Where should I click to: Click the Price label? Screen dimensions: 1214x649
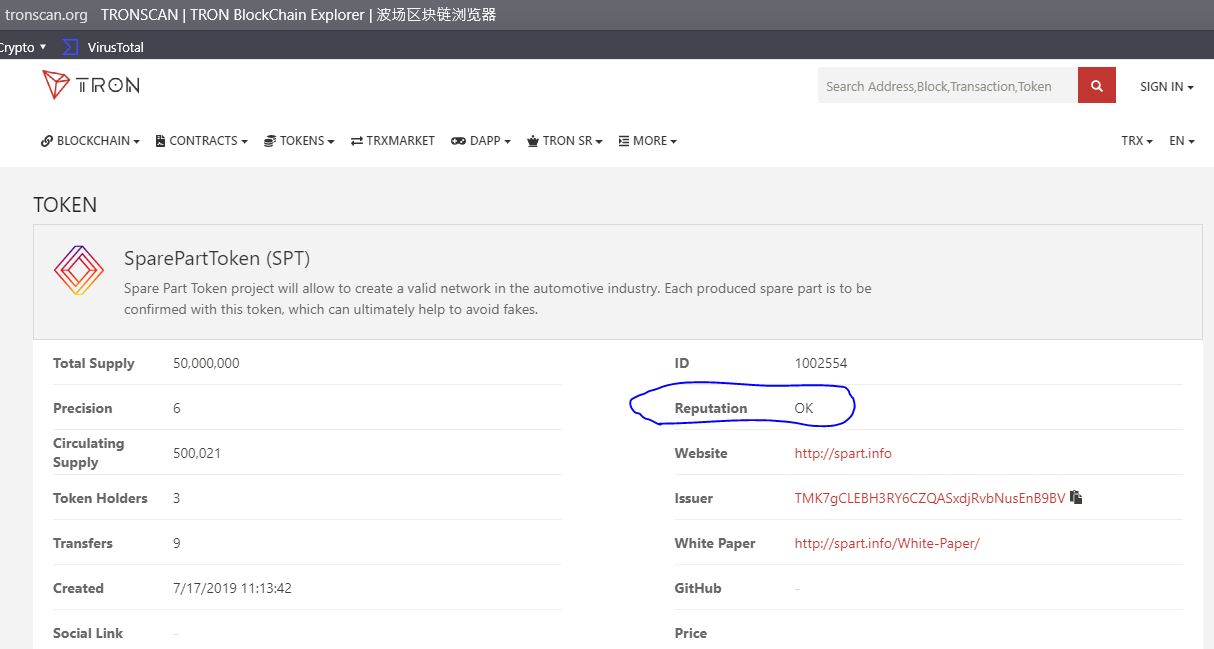(691, 633)
